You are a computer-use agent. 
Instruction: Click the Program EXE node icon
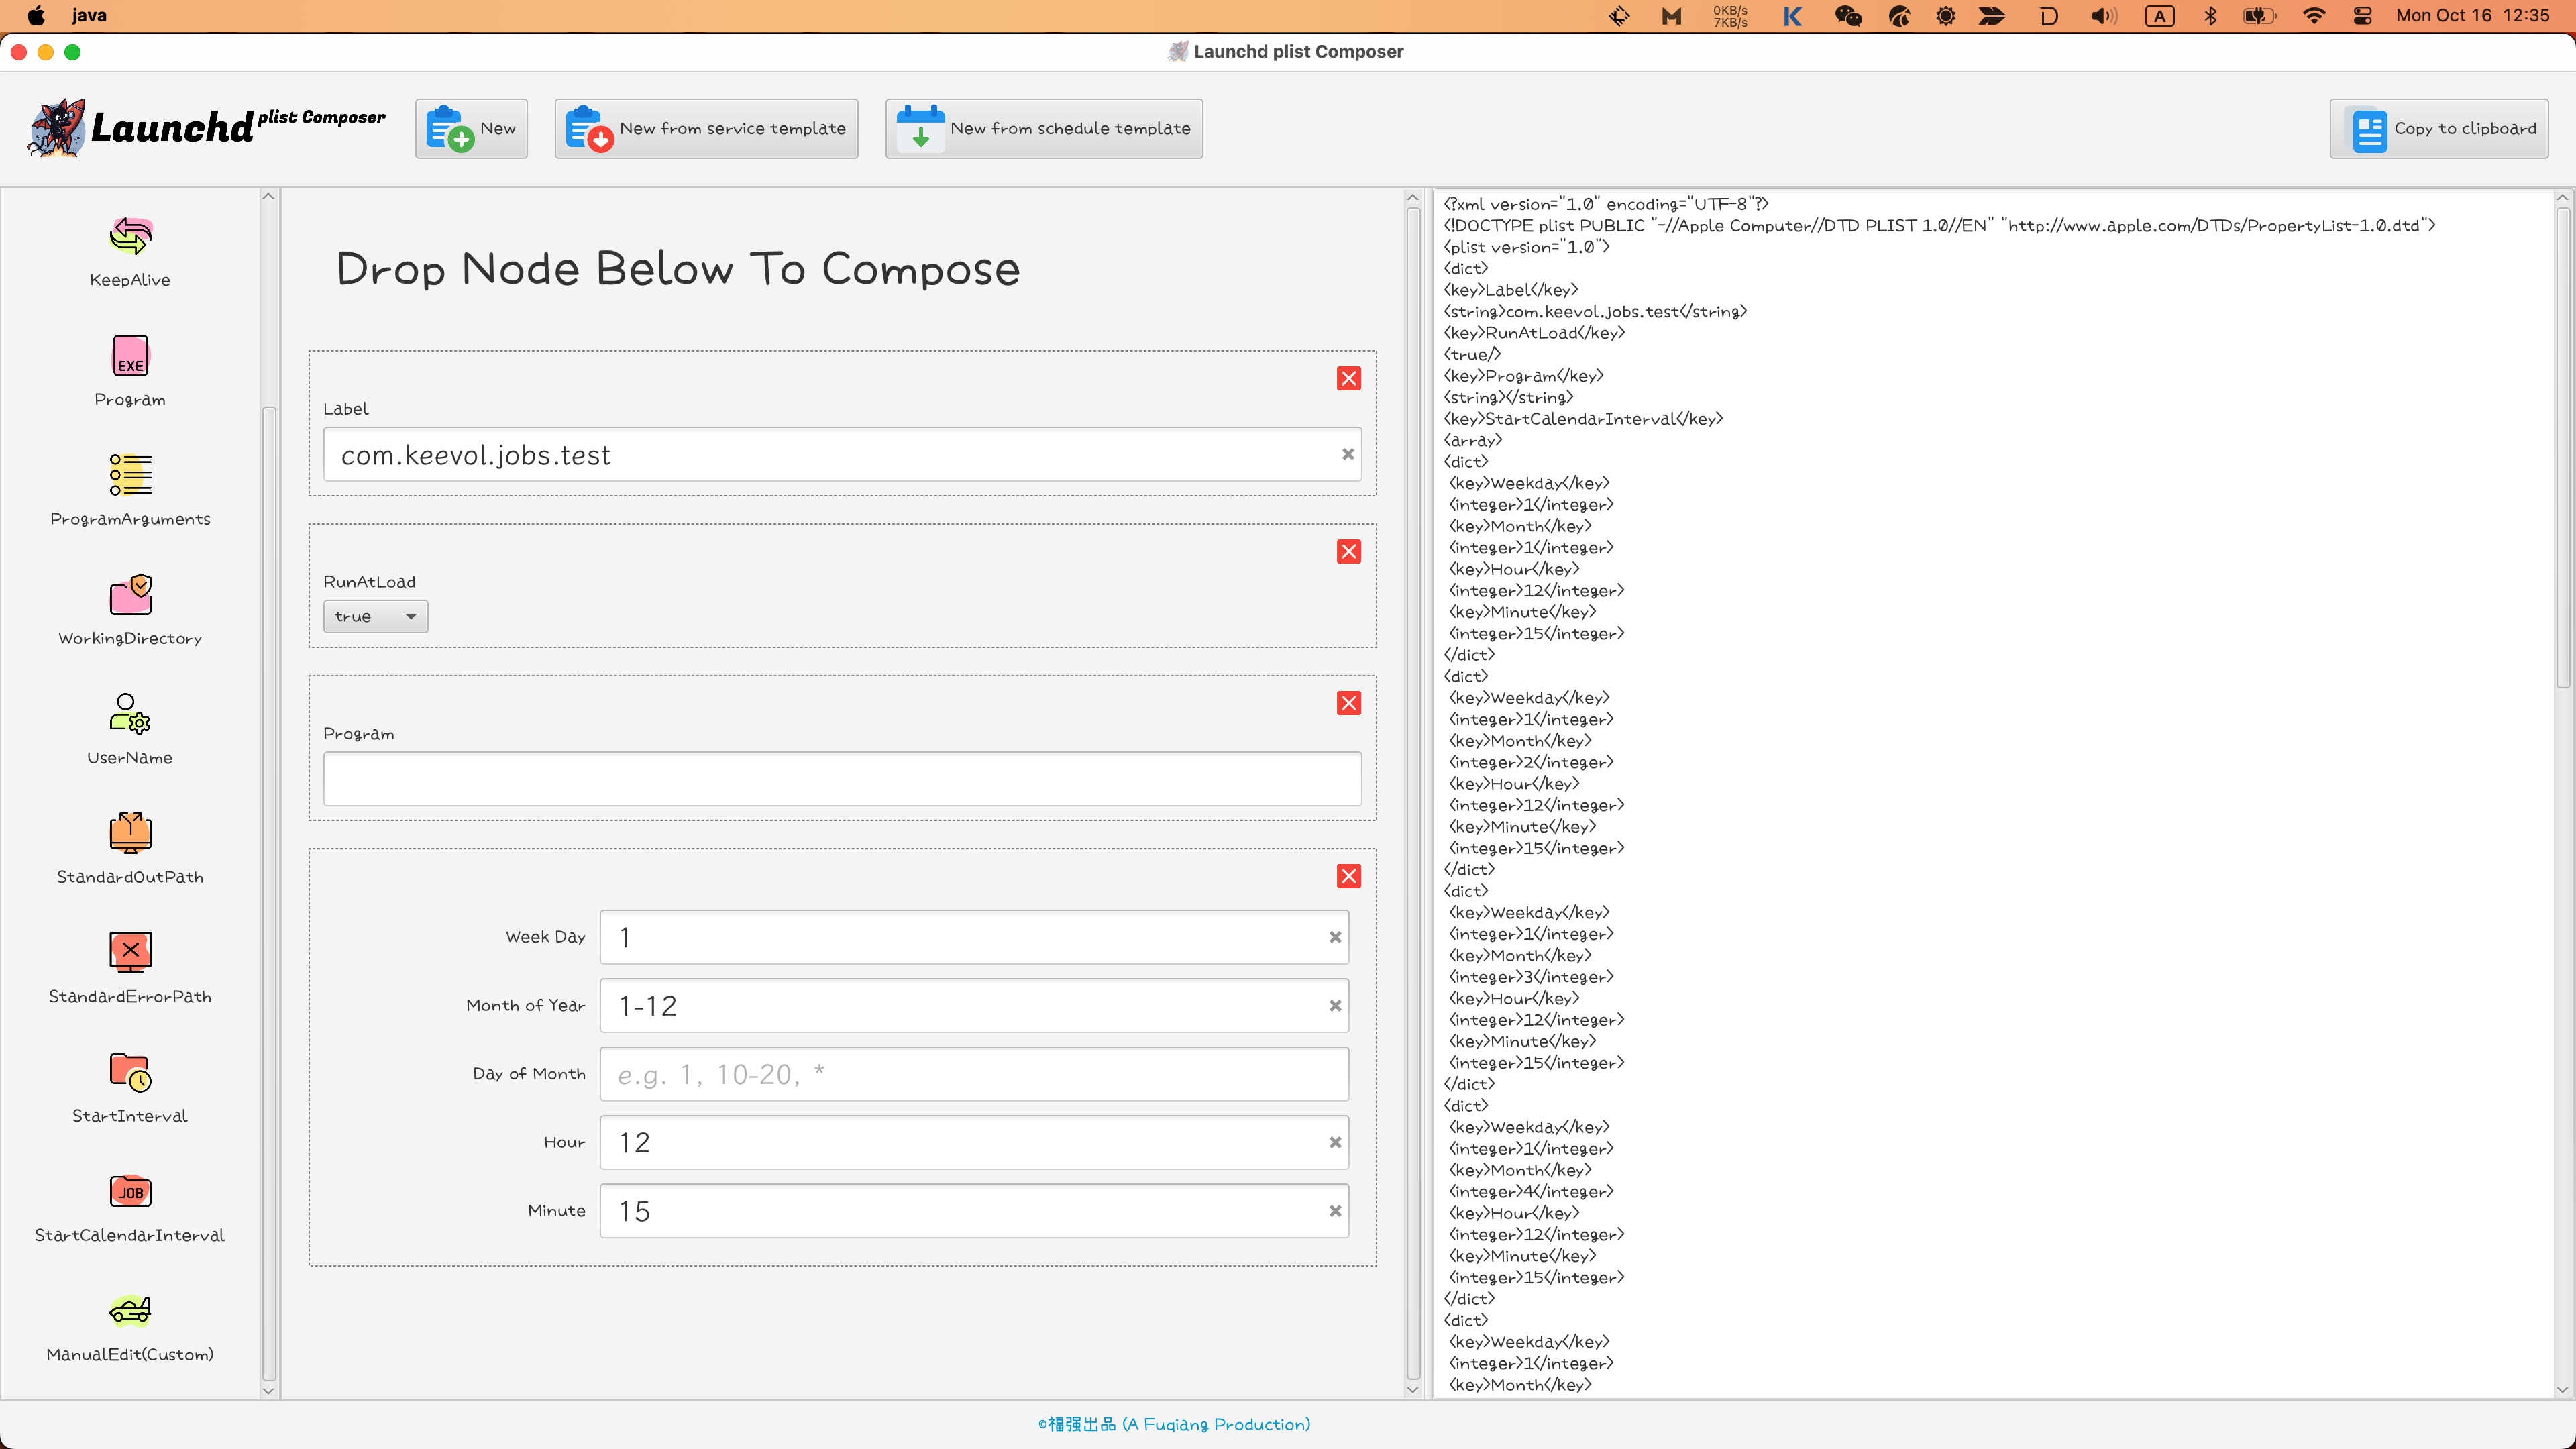pos(130,356)
